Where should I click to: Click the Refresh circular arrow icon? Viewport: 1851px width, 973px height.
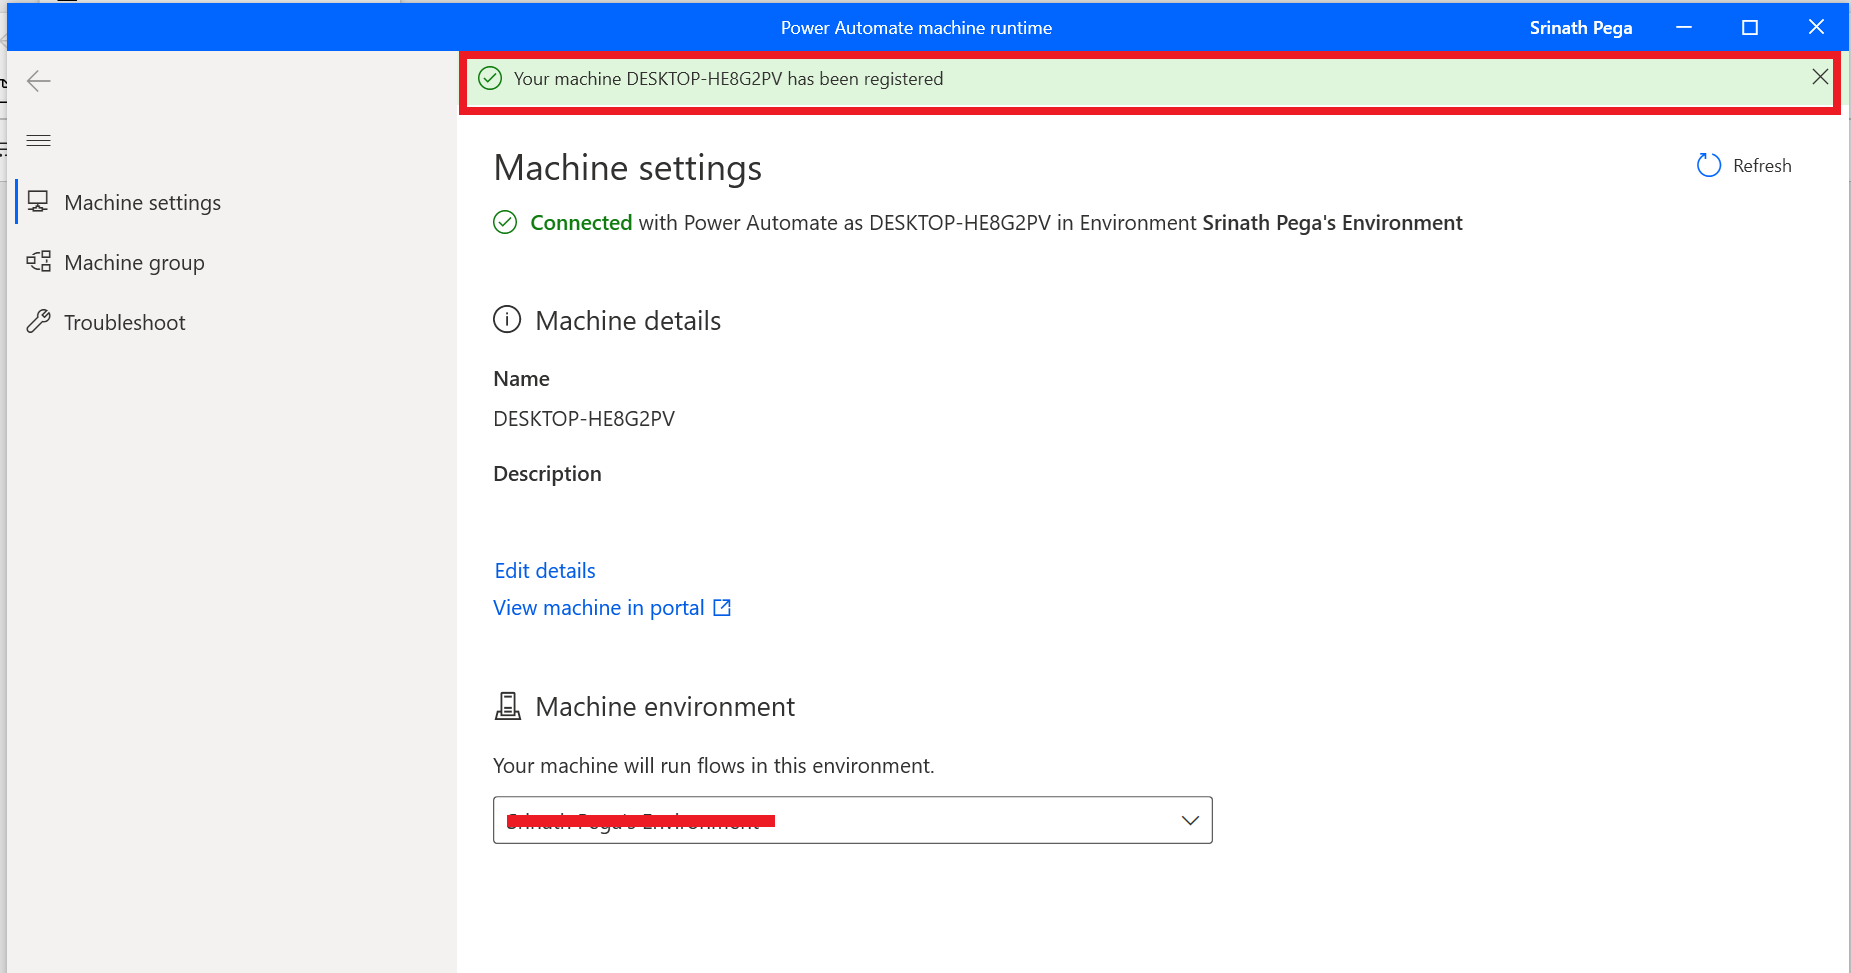tap(1708, 166)
